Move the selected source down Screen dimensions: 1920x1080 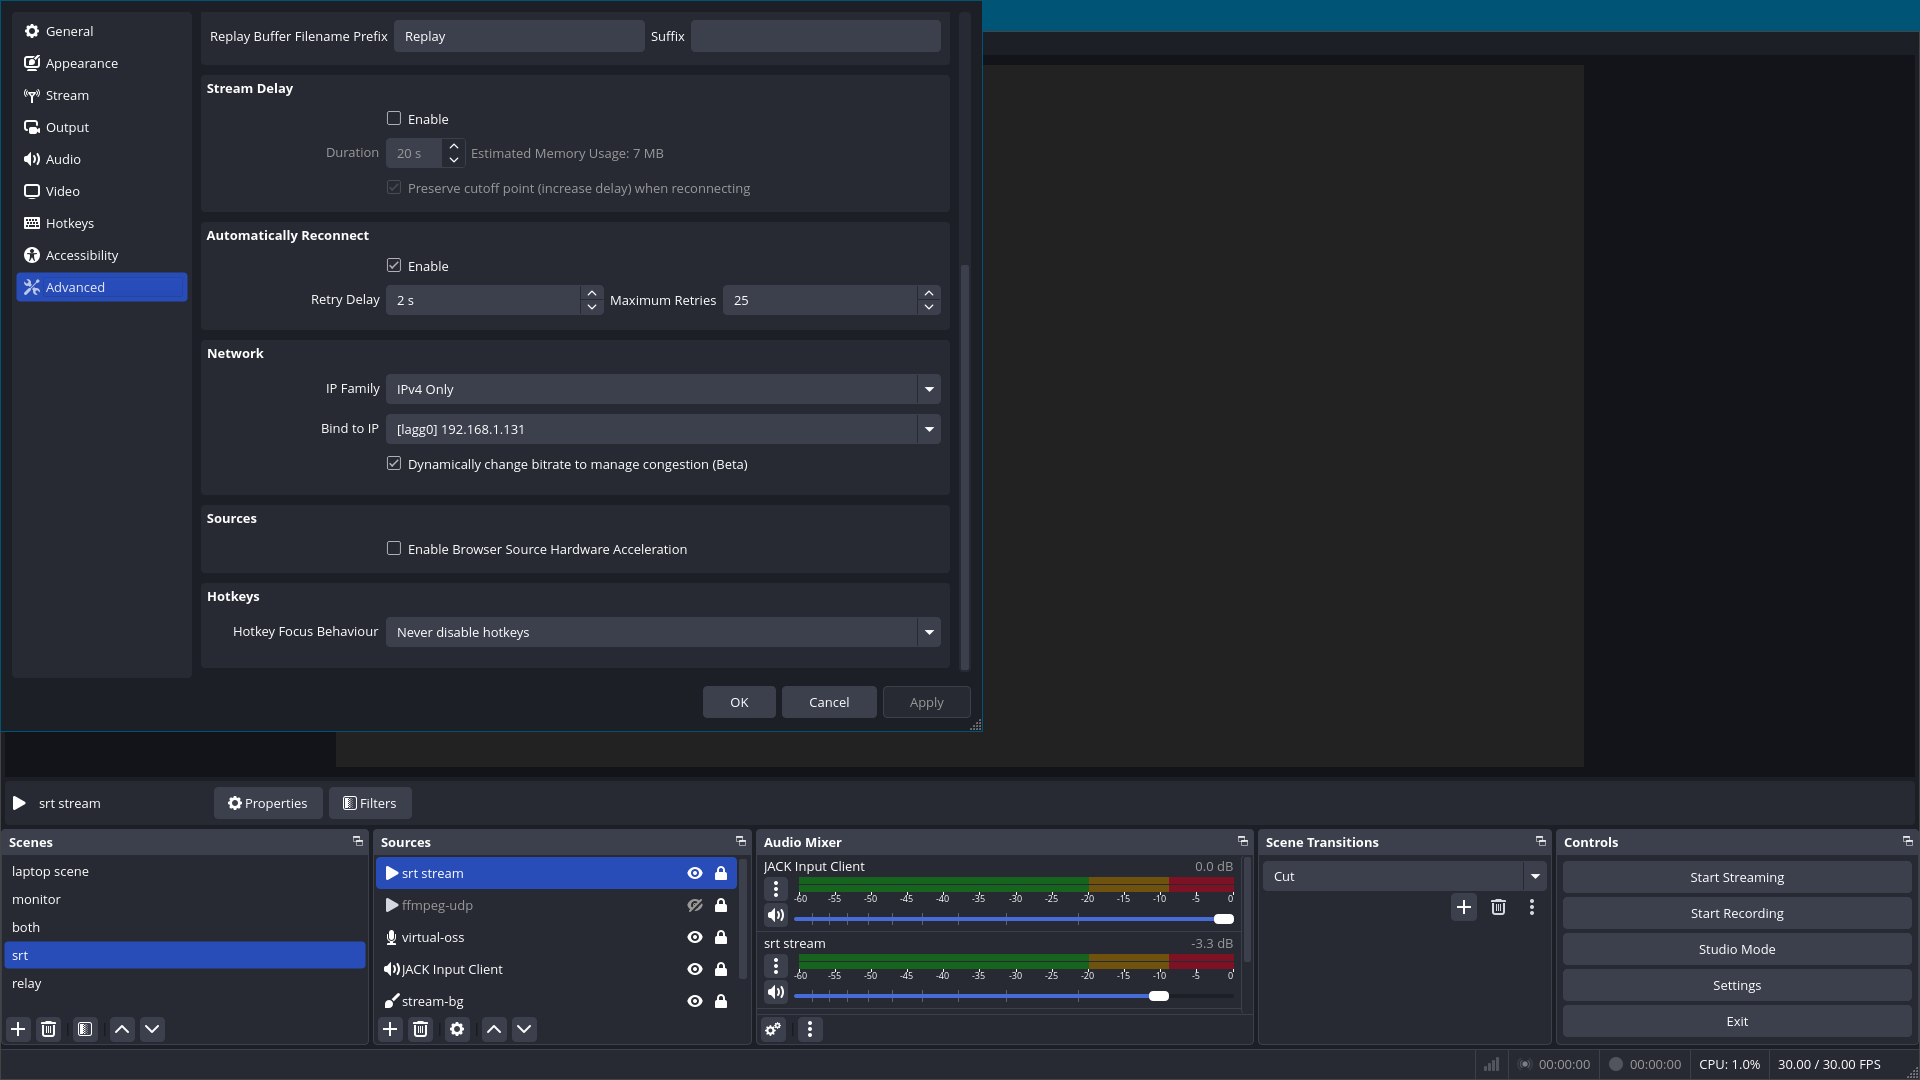(524, 1029)
